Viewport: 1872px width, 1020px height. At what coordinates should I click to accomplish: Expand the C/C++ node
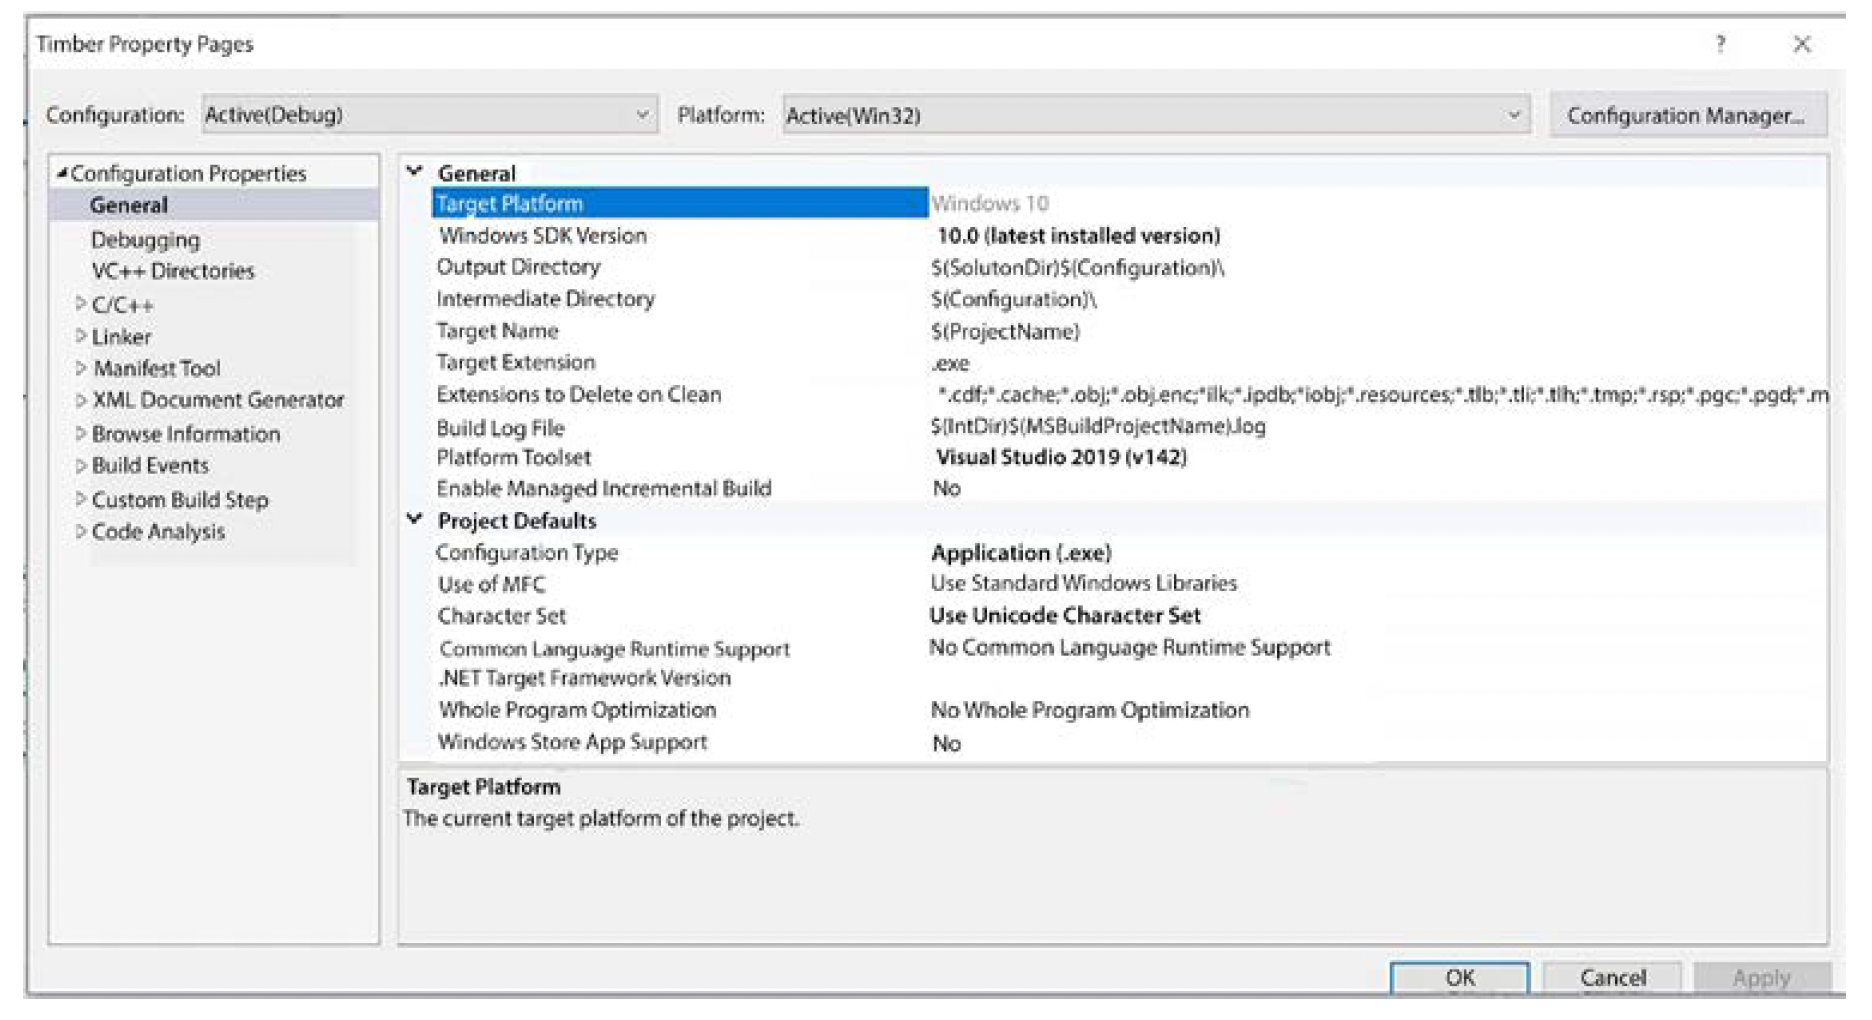click(81, 304)
